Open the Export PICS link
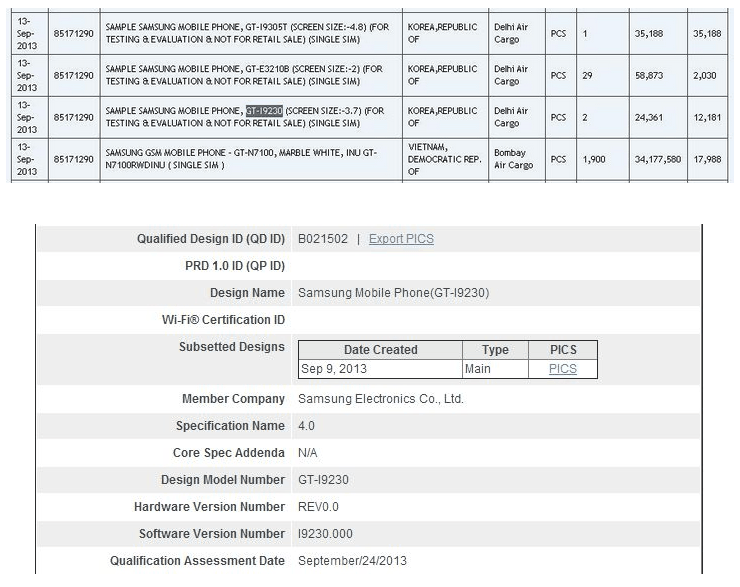 [x=401, y=239]
